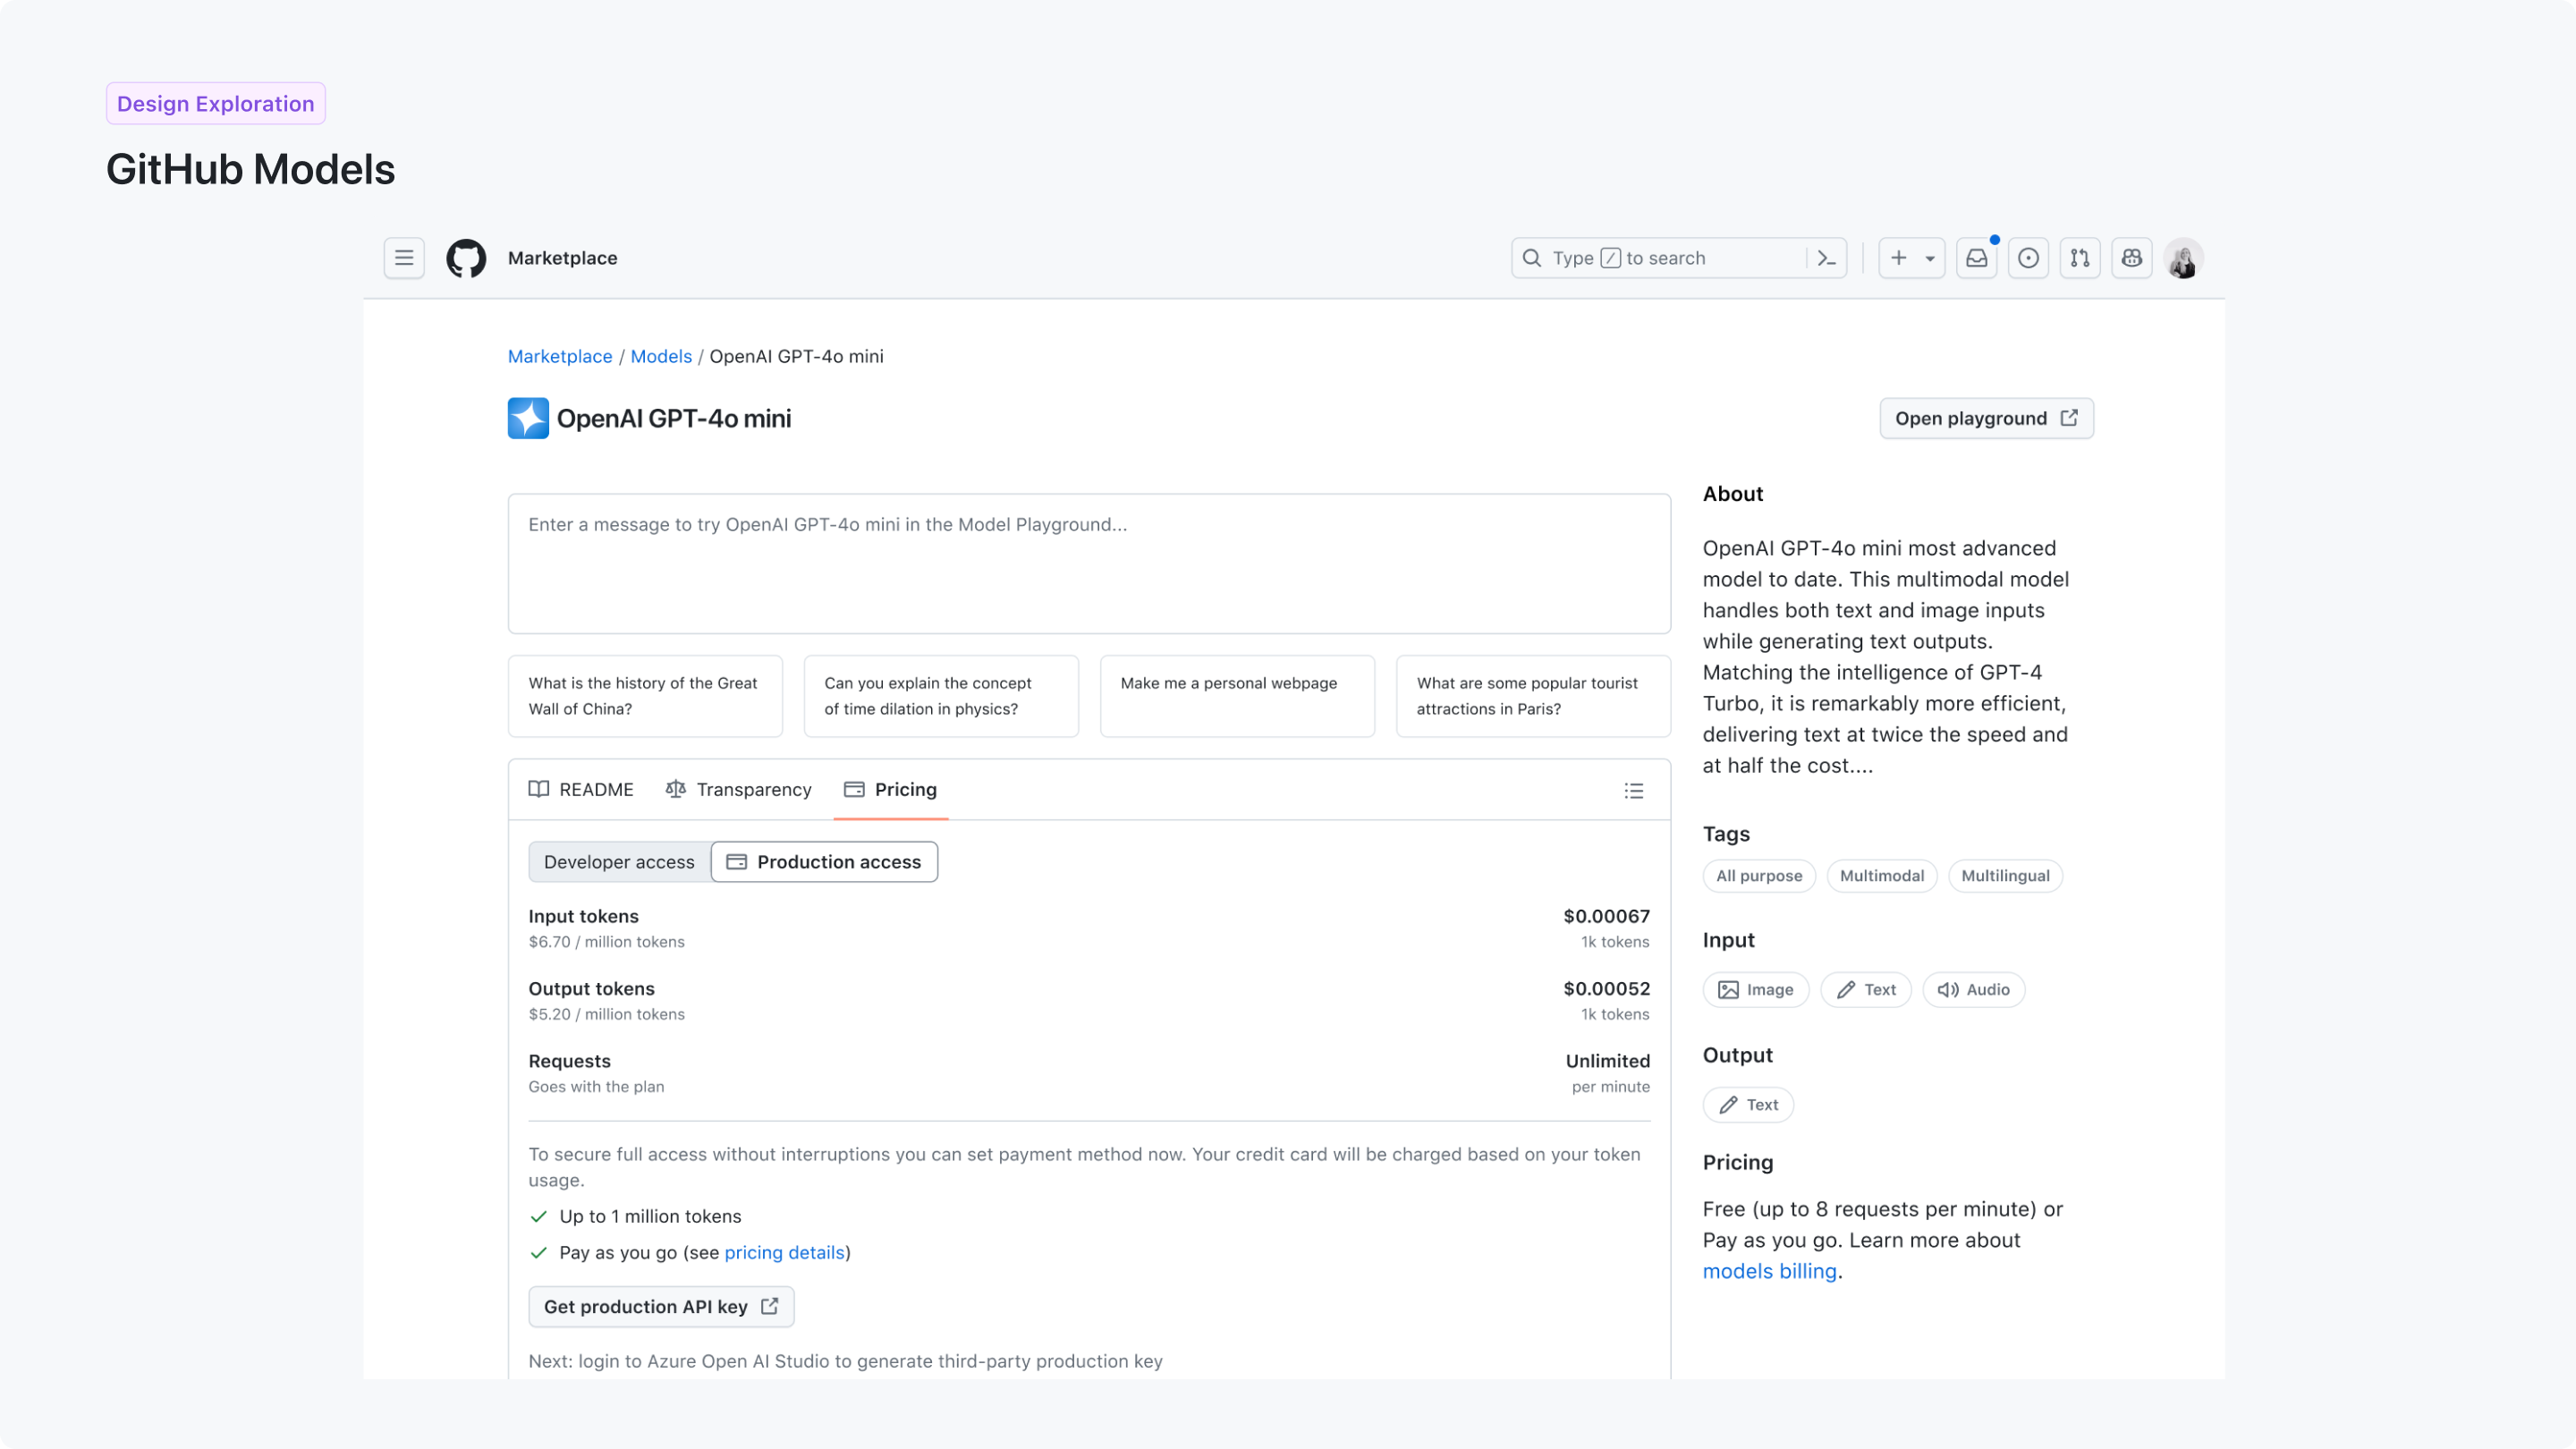Open the global navigation hamburger menu
The width and height of the screenshot is (2576, 1449).
(x=404, y=258)
